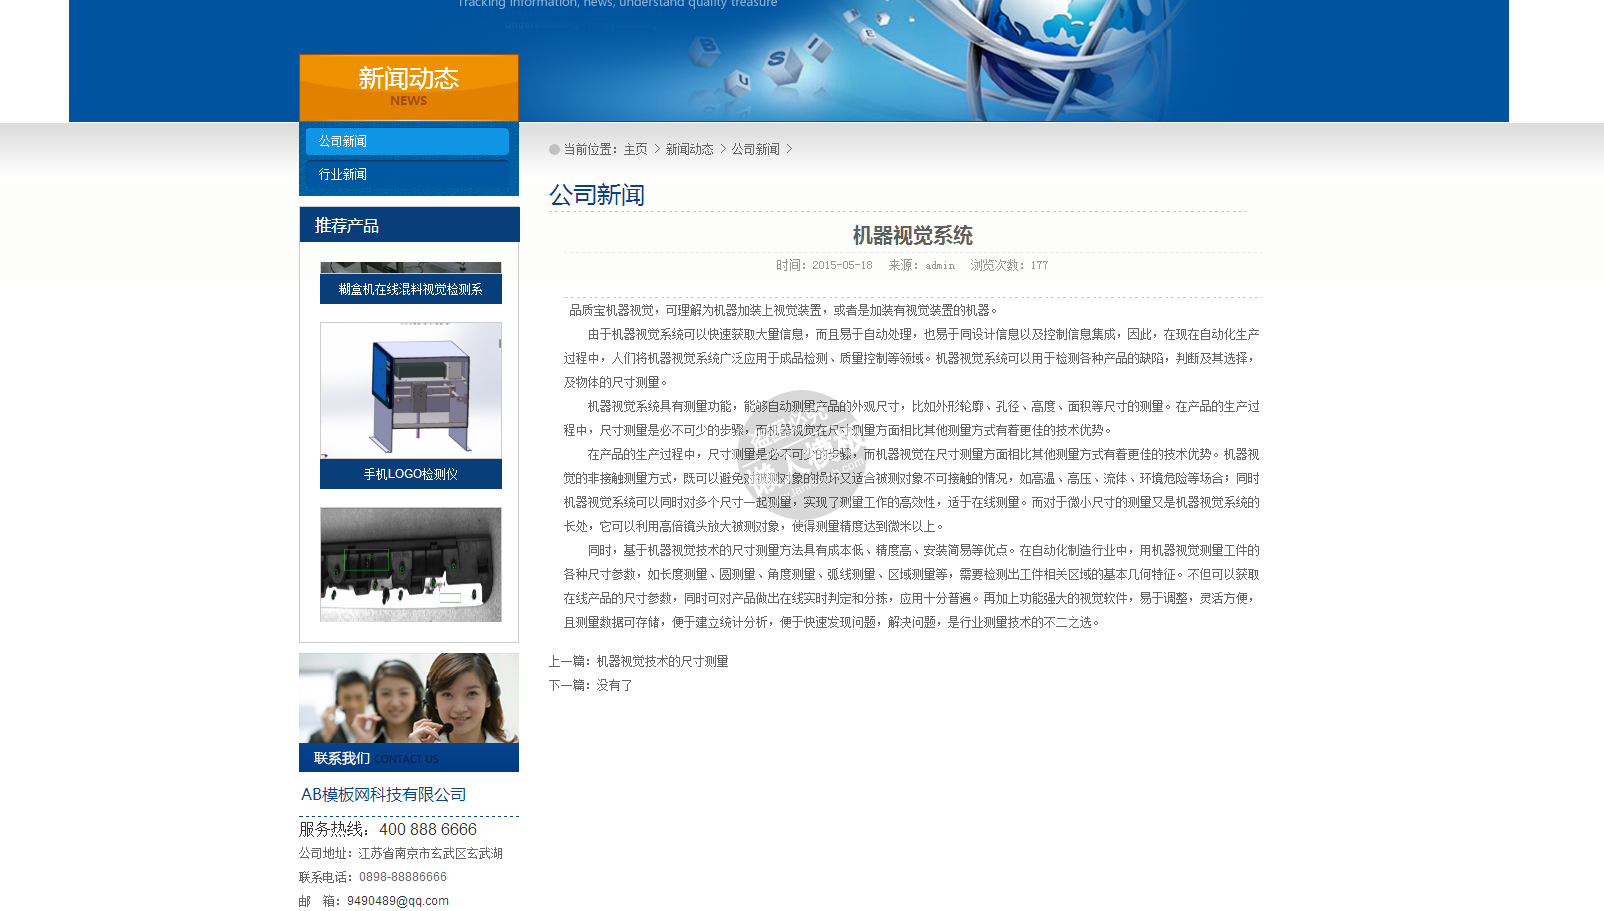1604x911 pixels.
Task: Click the customer service headset photo
Action: coord(408,698)
